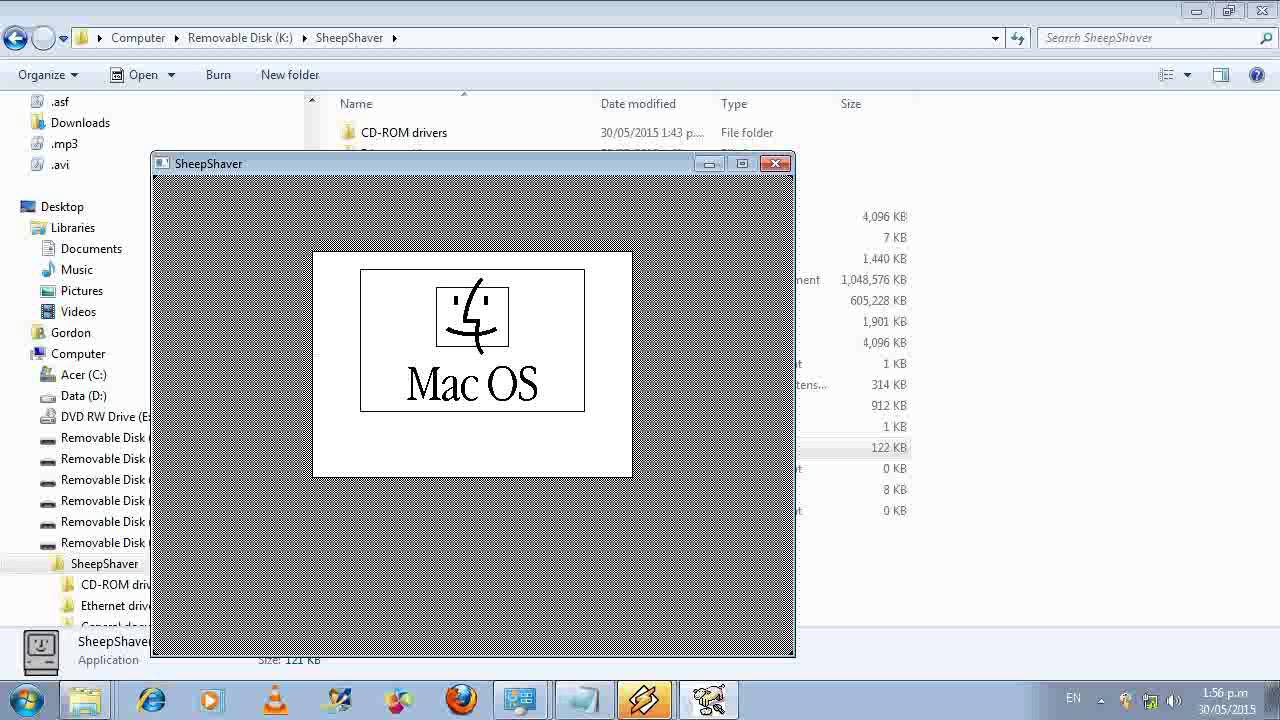Click Computer in the address breadcrumb
The image size is (1280, 720).
pos(138,38)
